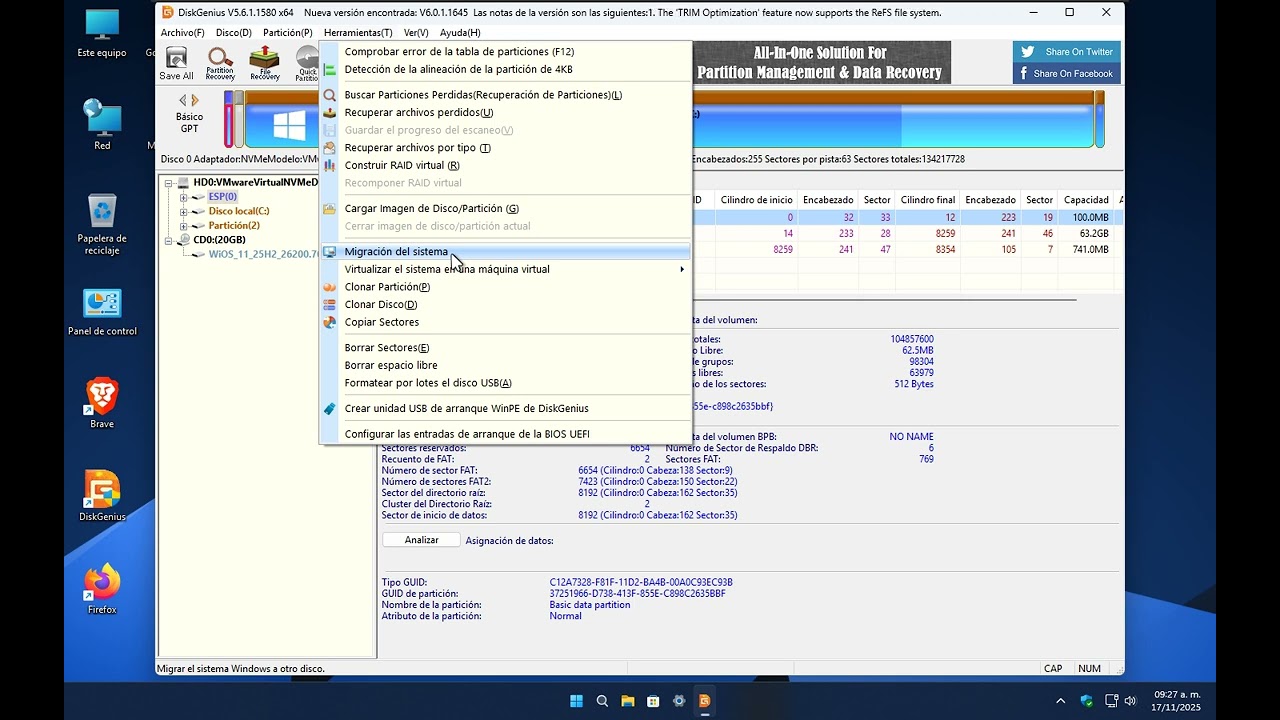
Task: Select Copiar Sectores entry
Action: (505, 323)
